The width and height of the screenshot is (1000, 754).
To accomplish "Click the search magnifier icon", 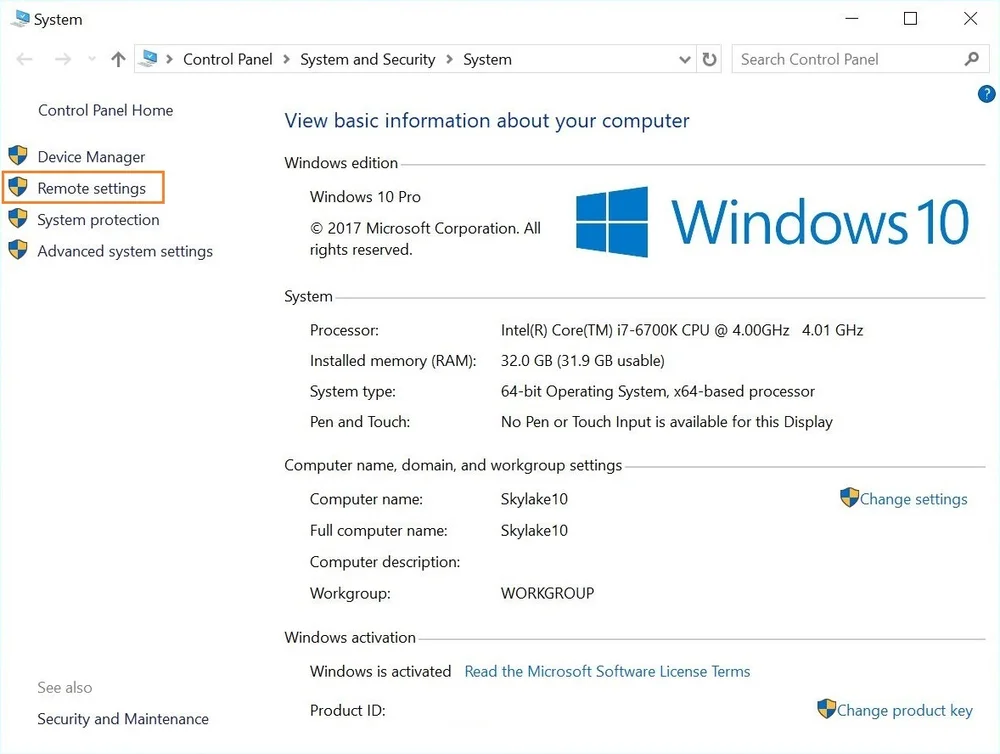I will point(971,59).
